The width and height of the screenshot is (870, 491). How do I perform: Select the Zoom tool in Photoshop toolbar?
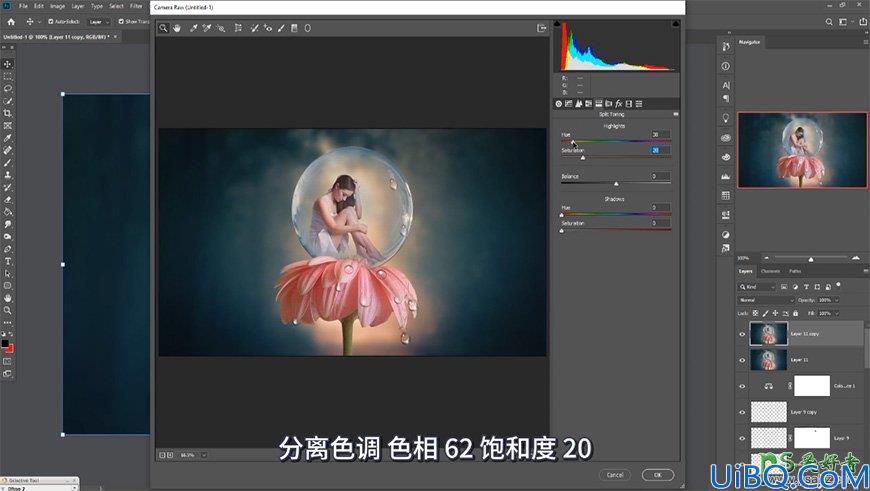[x=8, y=310]
